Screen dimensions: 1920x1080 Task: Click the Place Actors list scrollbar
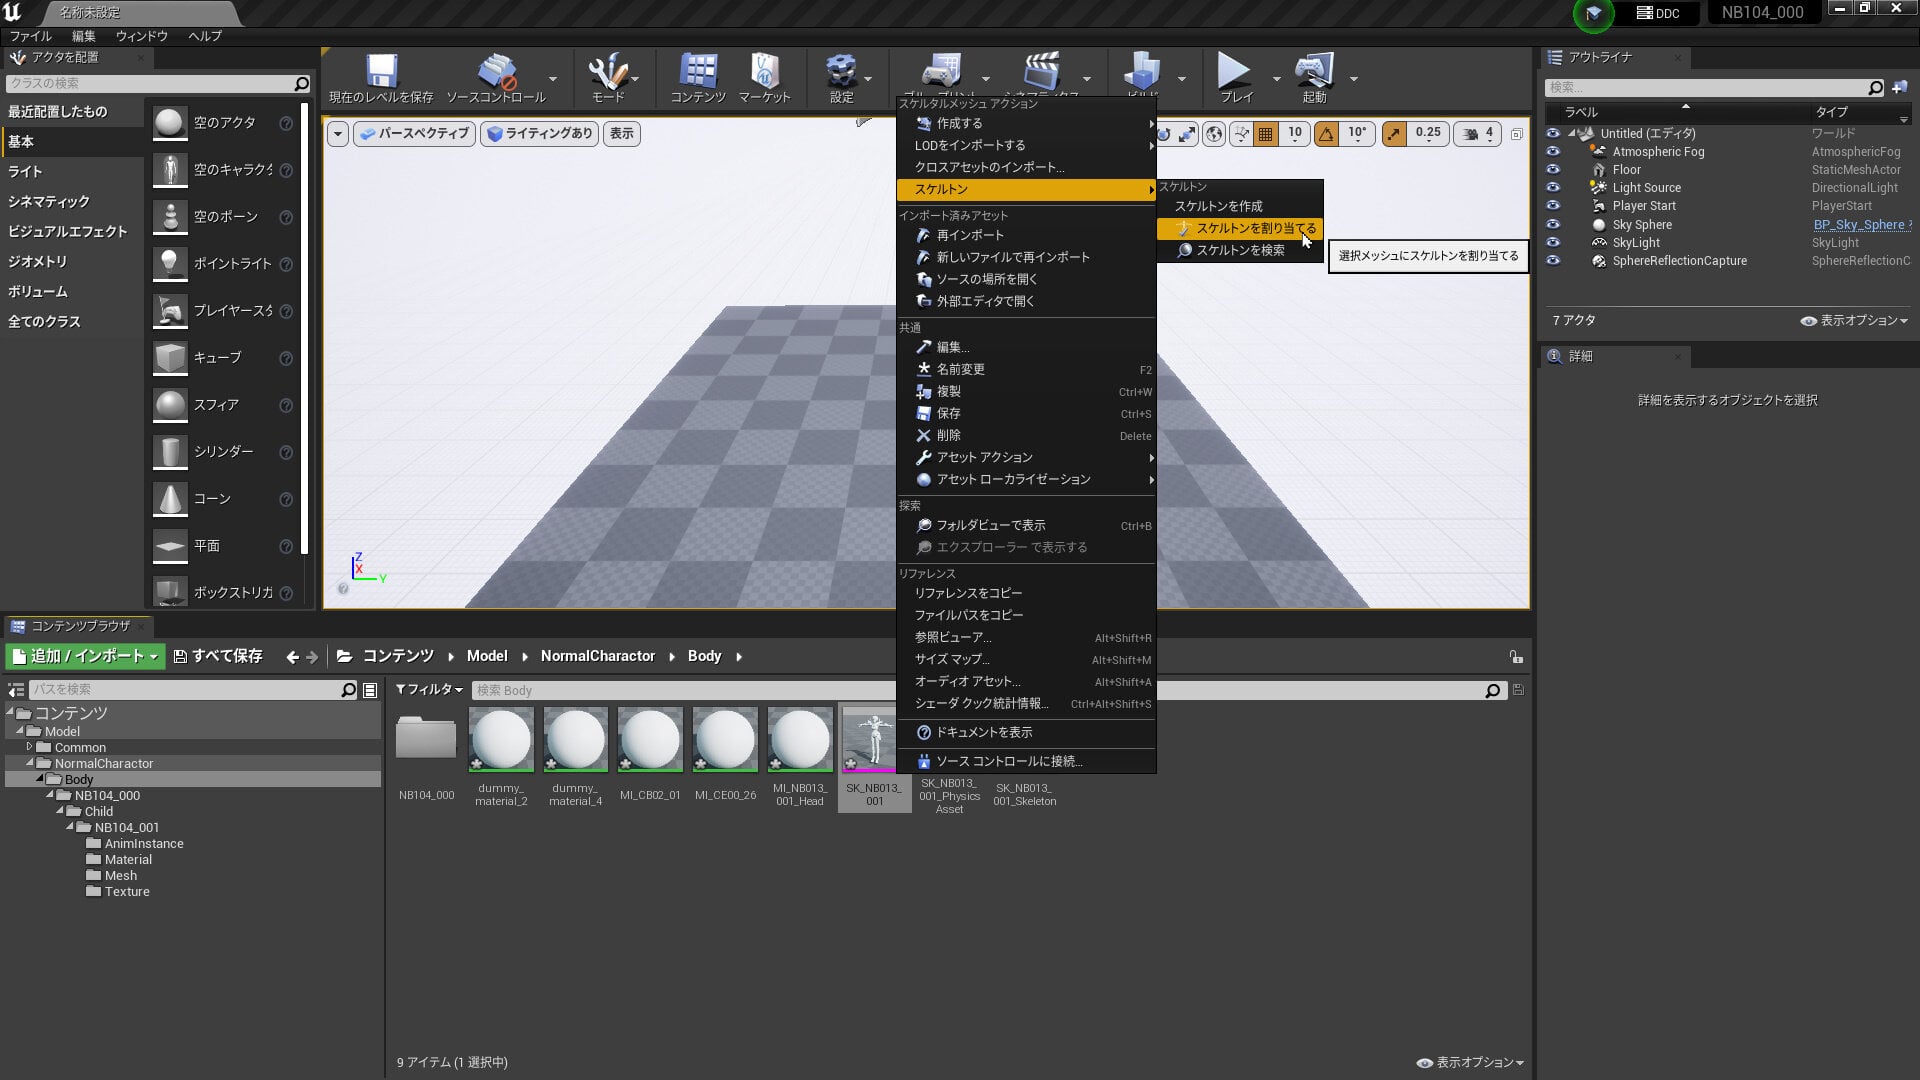tap(304, 327)
